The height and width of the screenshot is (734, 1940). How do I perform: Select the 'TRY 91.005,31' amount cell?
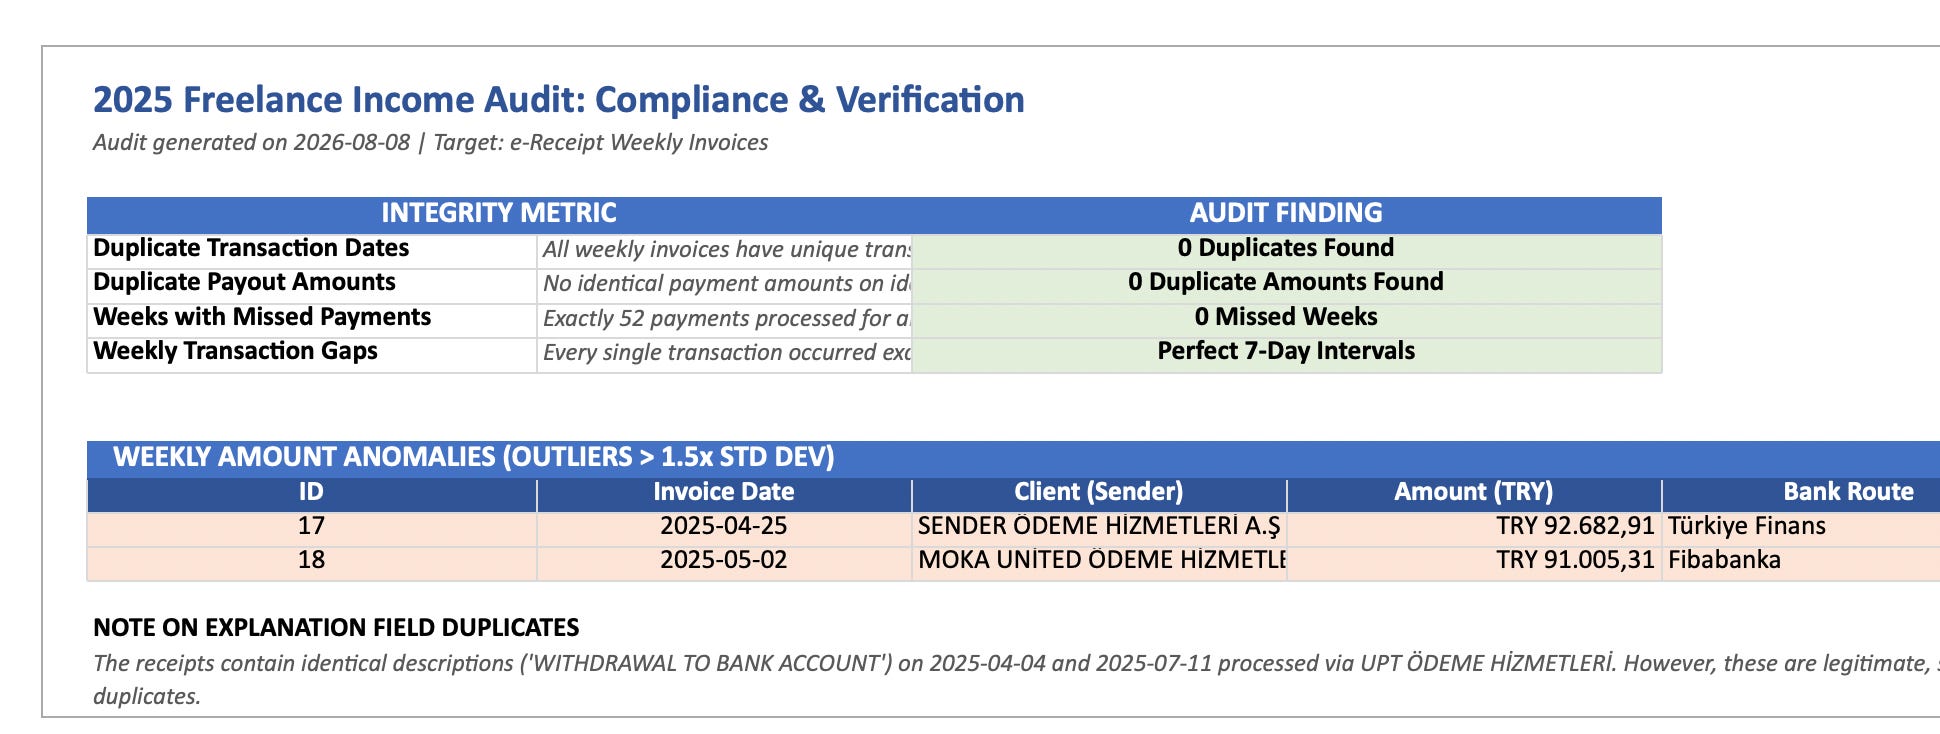click(1474, 562)
